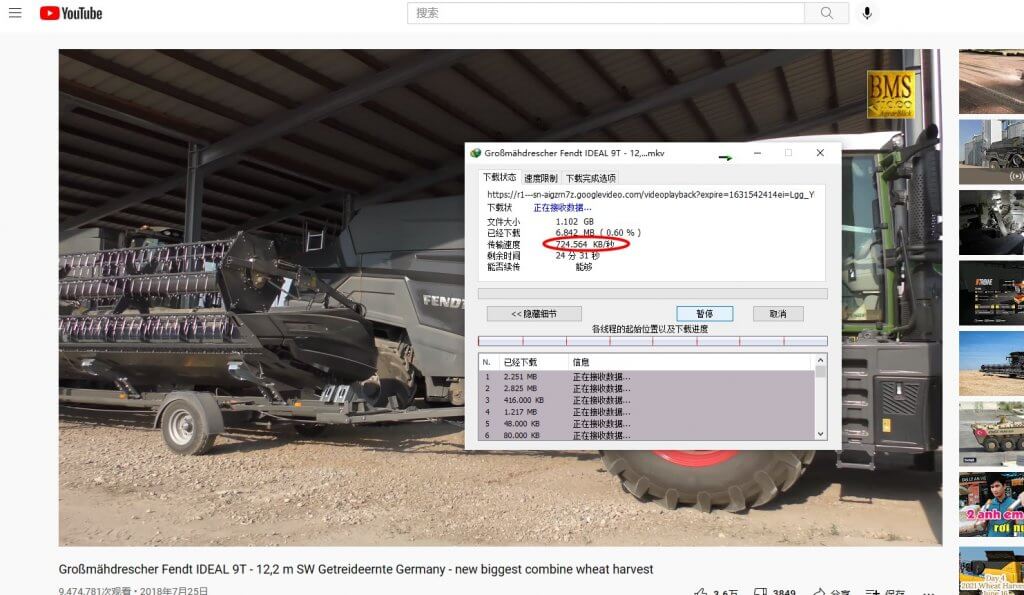Image resolution: width=1024 pixels, height=595 pixels.
Task: Open the grain silos and truck thumbnail
Action: pyautogui.click(x=991, y=152)
